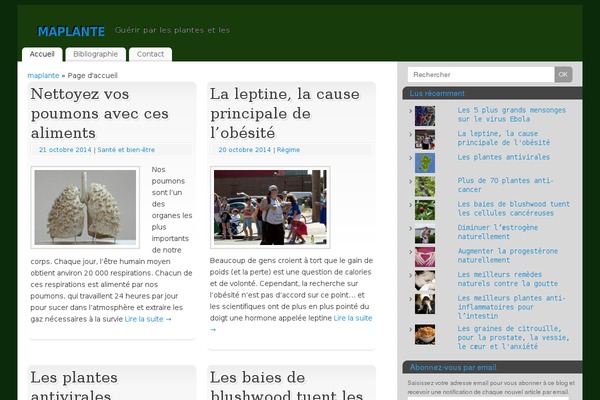This screenshot has height=400, width=600.
Task: Open thumbnail for graines de citrouille entry
Action: click(425, 335)
